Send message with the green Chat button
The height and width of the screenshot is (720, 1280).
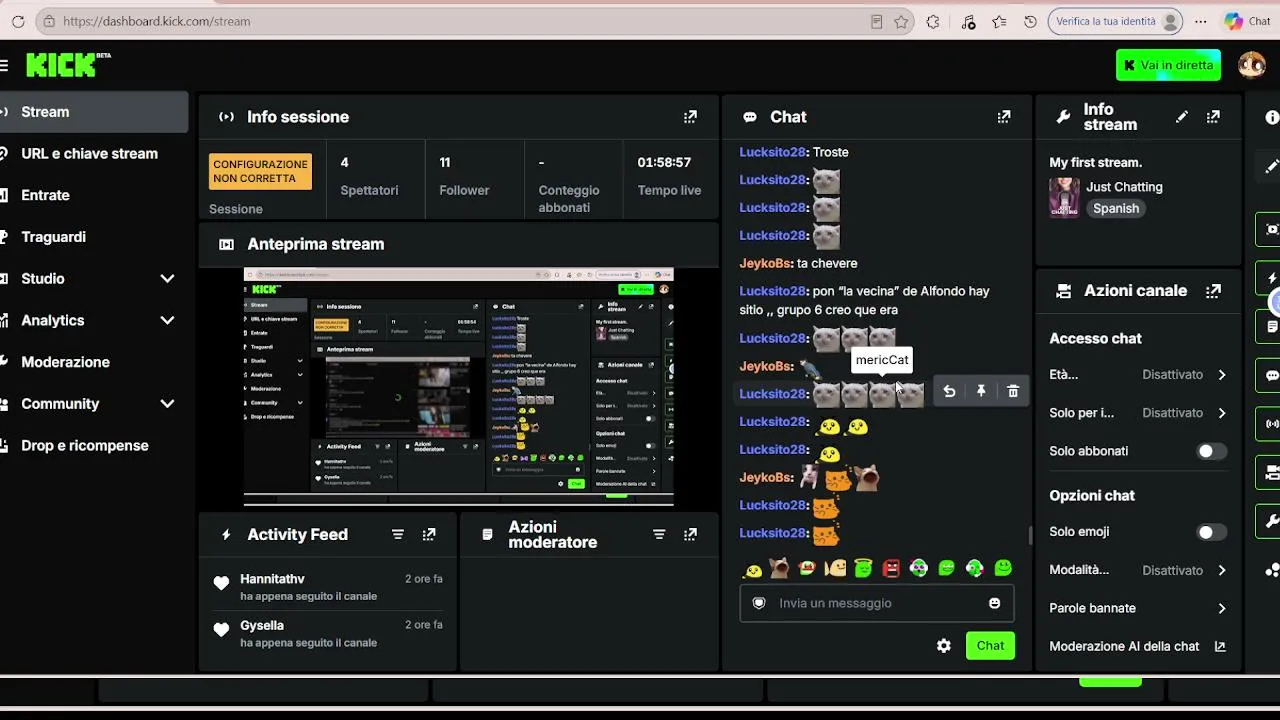coord(990,646)
